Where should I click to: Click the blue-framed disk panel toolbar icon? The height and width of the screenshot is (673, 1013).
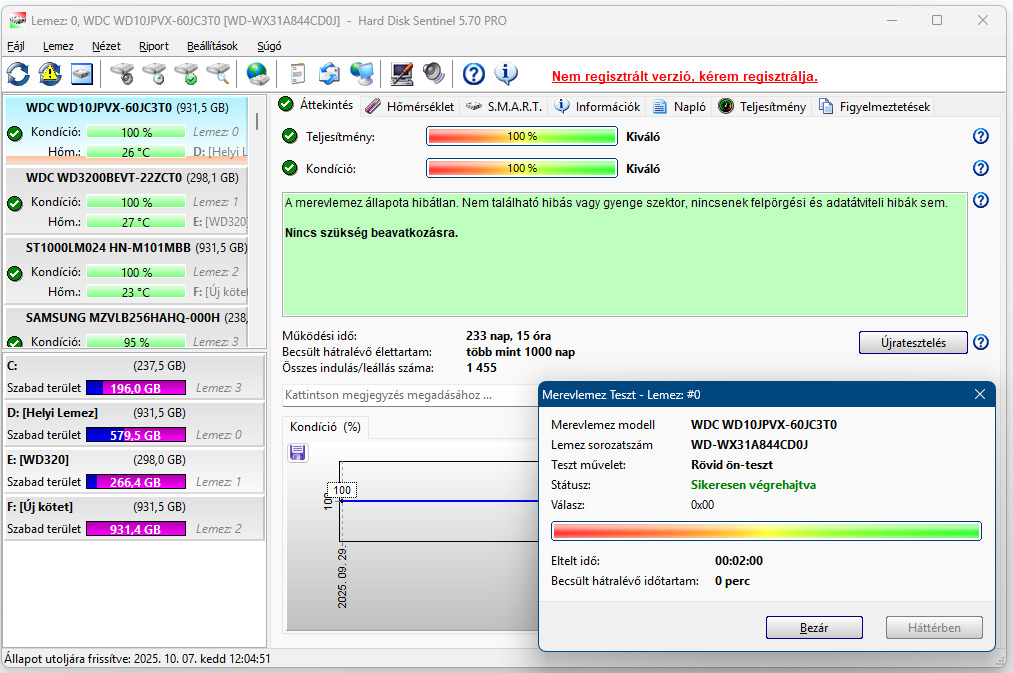[x=81, y=74]
